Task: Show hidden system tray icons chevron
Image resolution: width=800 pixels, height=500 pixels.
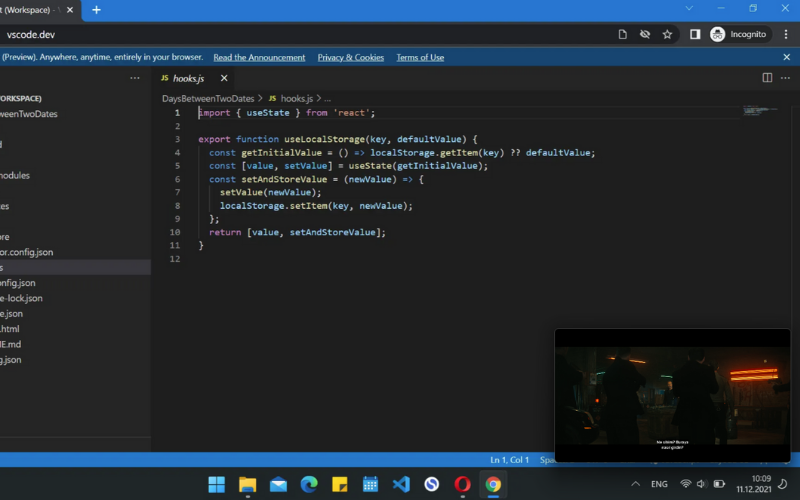Action: coord(636,484)
